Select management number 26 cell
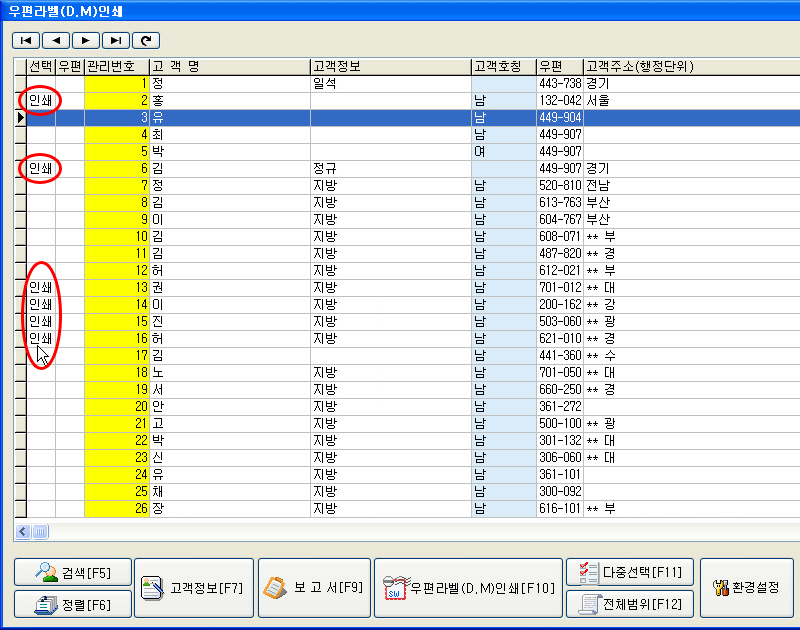Viewport: 800px width, 630px height. (x=117, y=509)
